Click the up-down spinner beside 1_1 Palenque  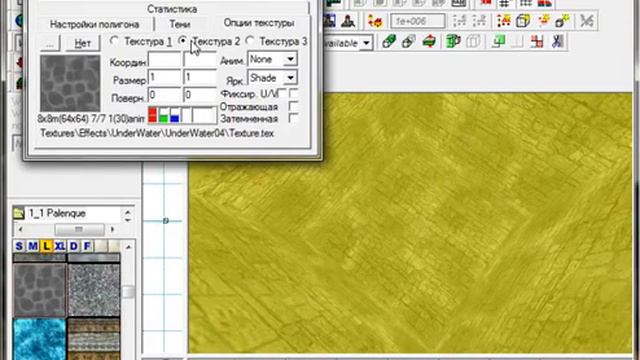point(128,216)
